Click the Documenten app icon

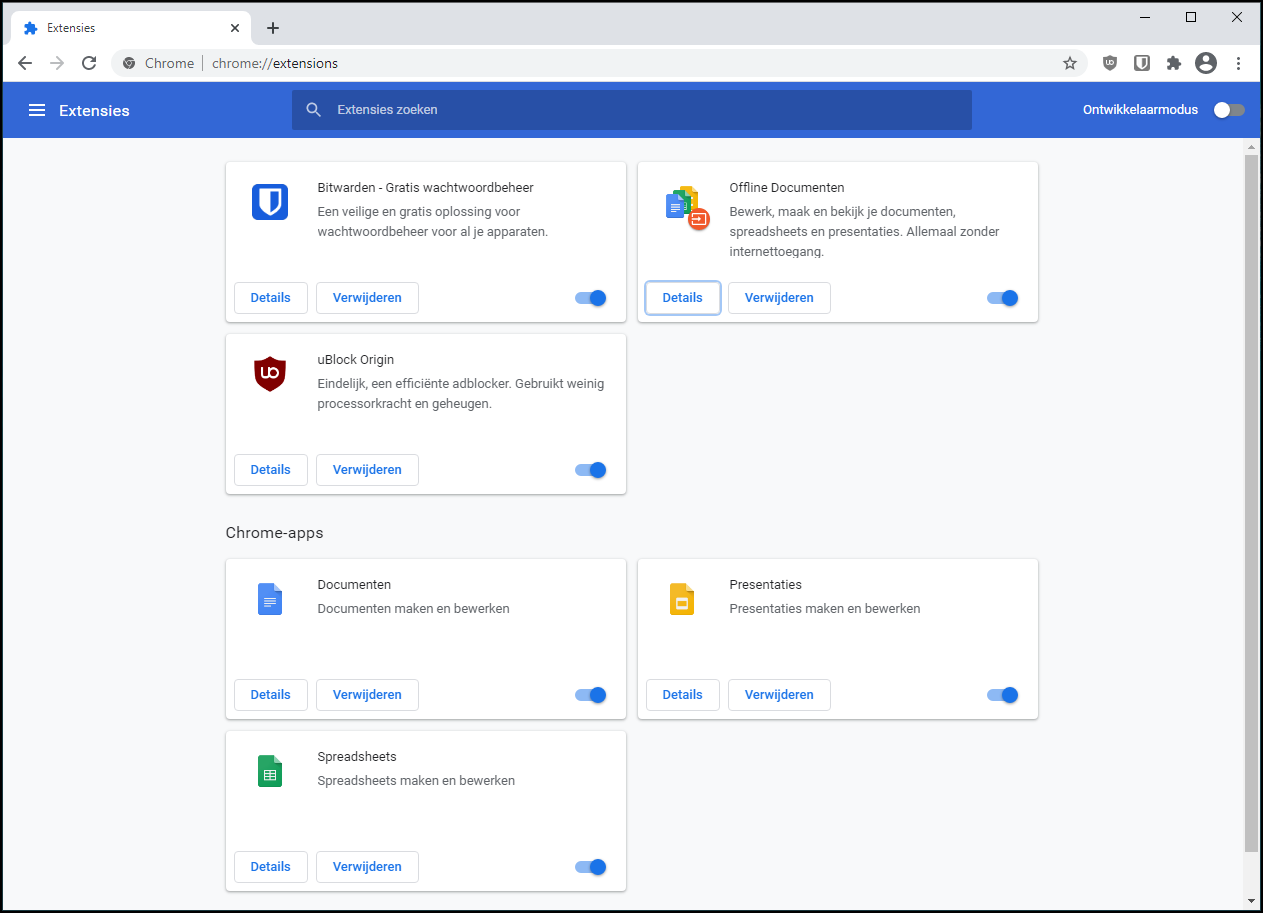coord(270,599)
